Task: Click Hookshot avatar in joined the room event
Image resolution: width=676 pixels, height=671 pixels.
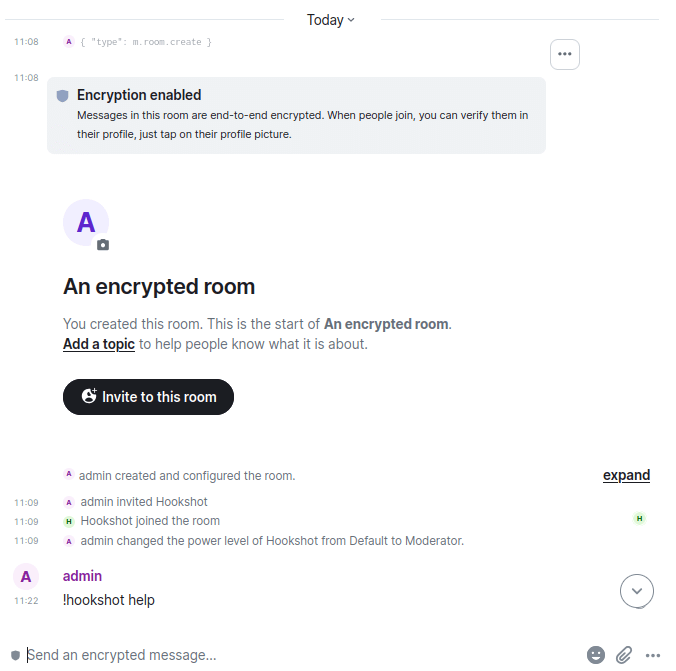Action: [69, 521]
